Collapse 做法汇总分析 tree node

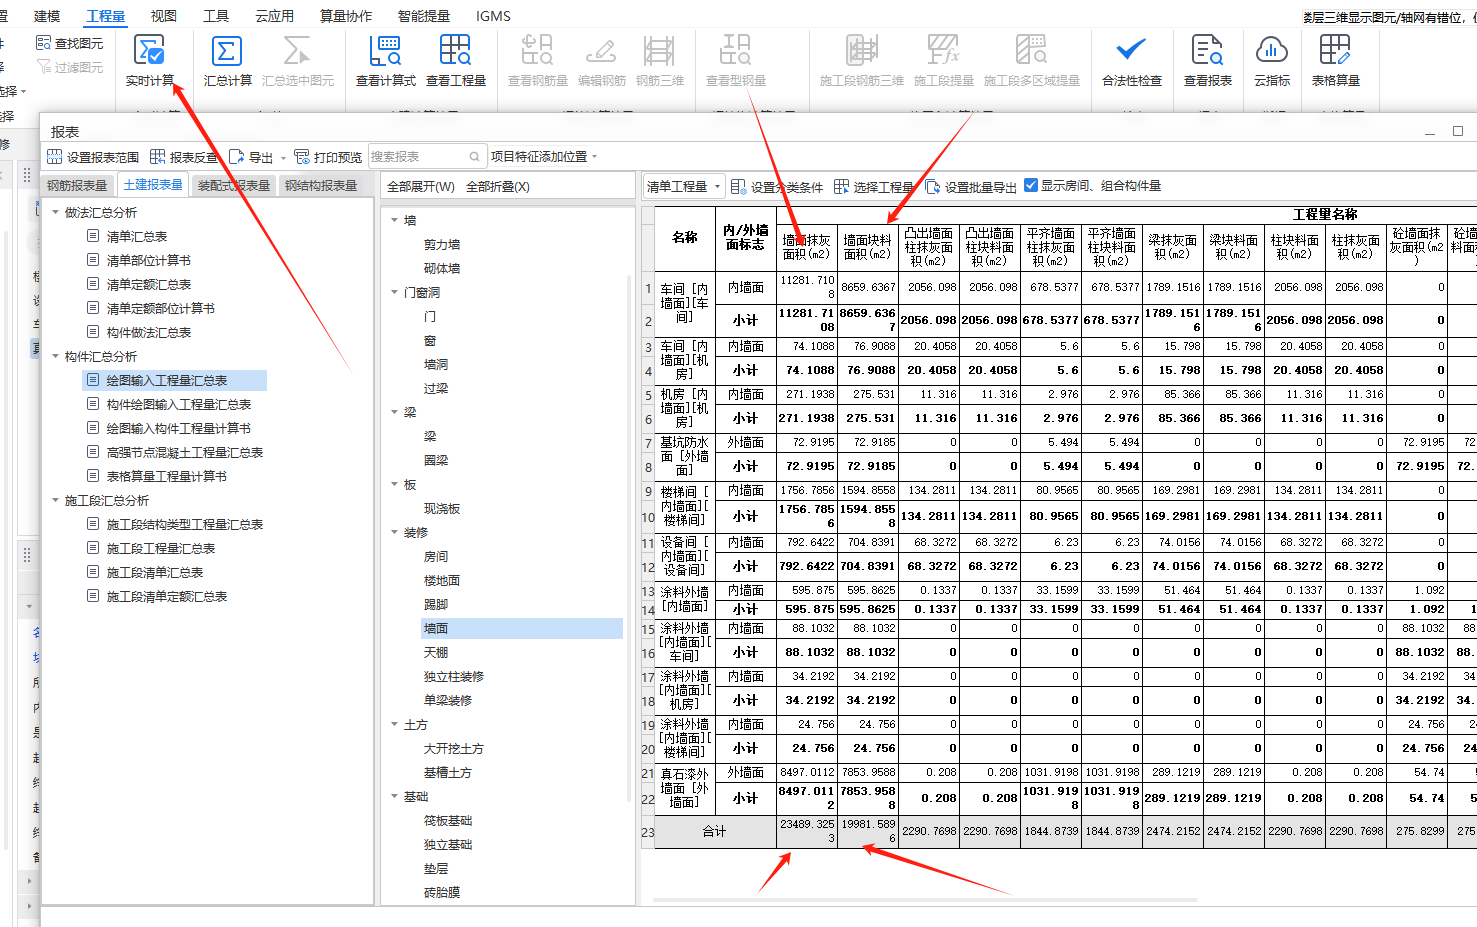tap(56, 212)
